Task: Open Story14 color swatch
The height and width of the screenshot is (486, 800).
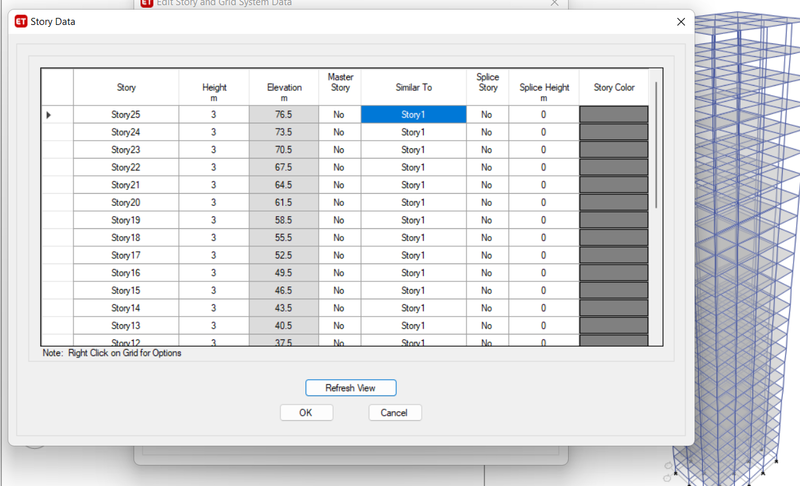Action: (x=614, y=308)
